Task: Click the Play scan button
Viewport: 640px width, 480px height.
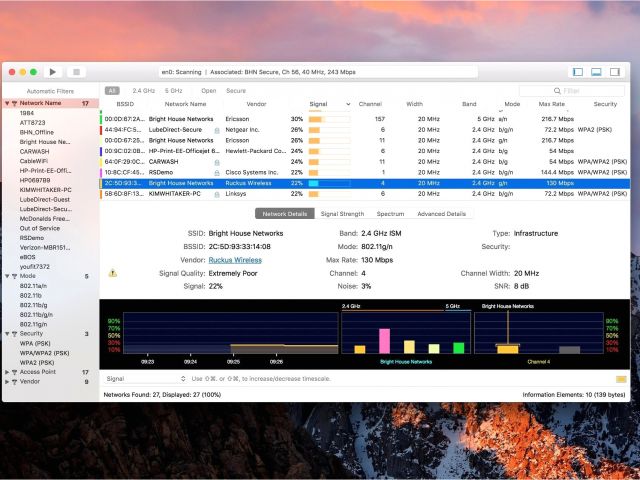Action: click(x=53, y=72)
